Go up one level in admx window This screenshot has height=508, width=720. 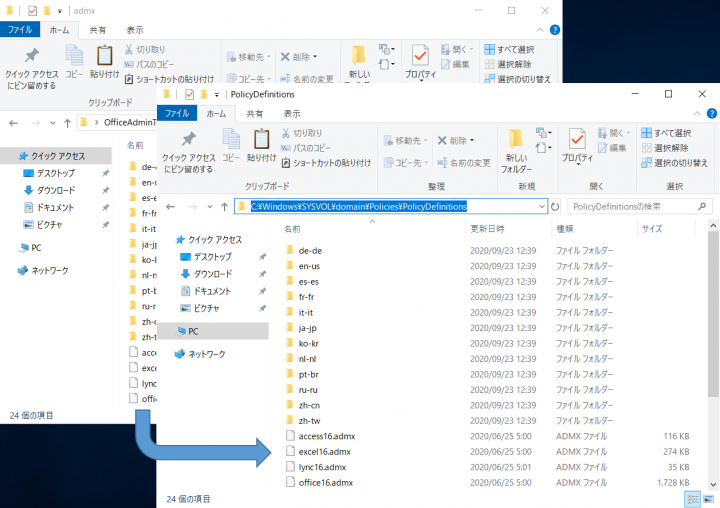click(68, 123)
